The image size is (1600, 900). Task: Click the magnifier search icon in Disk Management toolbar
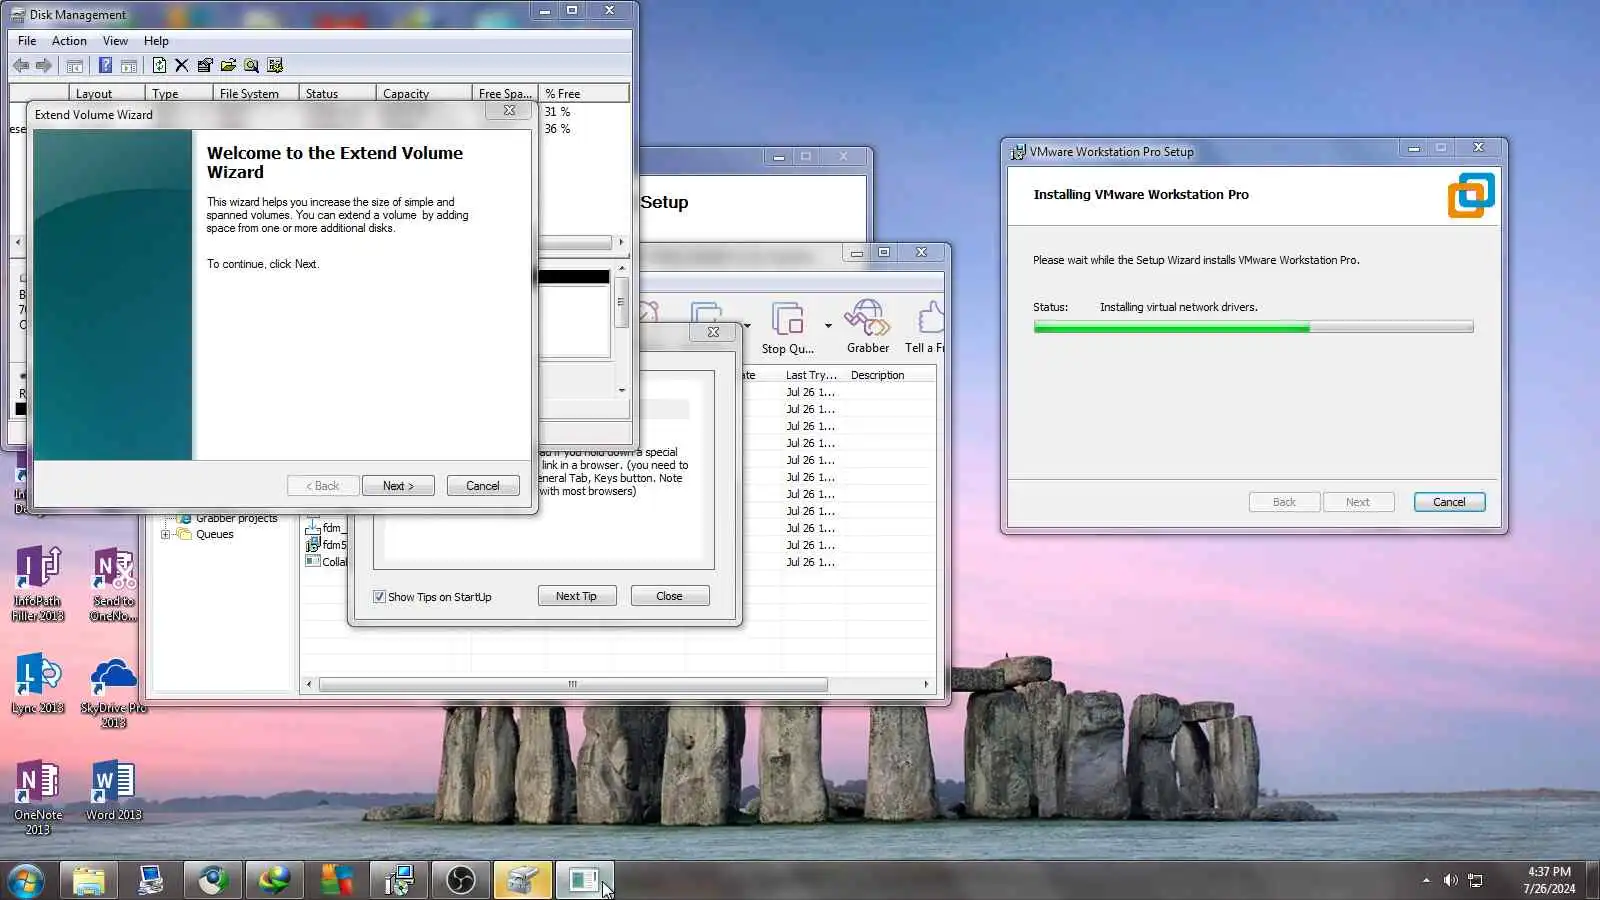coord(251,66)
